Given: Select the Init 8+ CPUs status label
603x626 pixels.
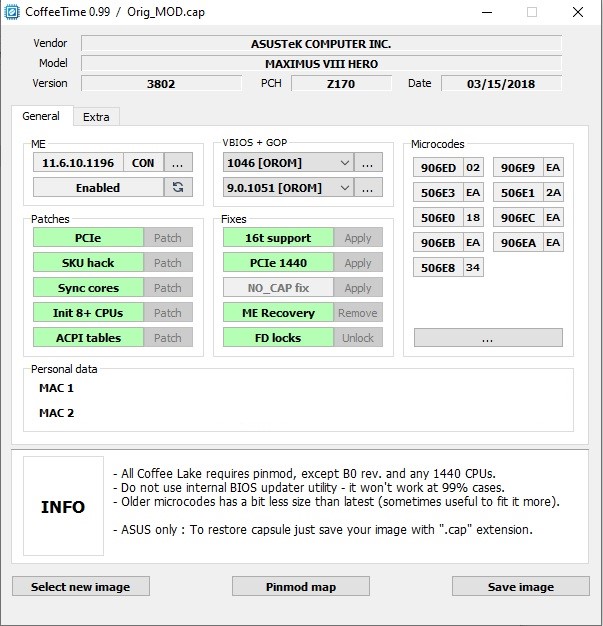Looking at the screenshot, I should click(x=88, y=313).
